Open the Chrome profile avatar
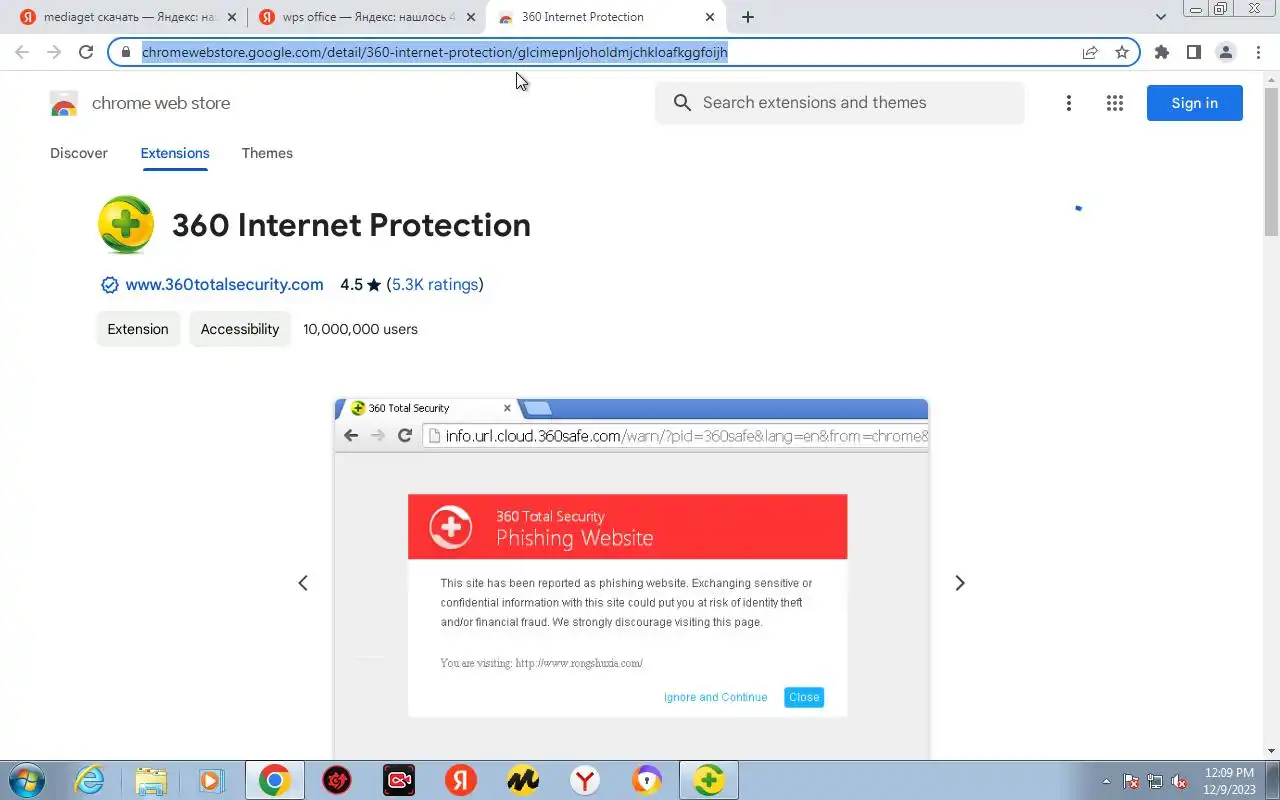Image resolution: width=1280 pixels, height=800 pixels. point(1225,52)
